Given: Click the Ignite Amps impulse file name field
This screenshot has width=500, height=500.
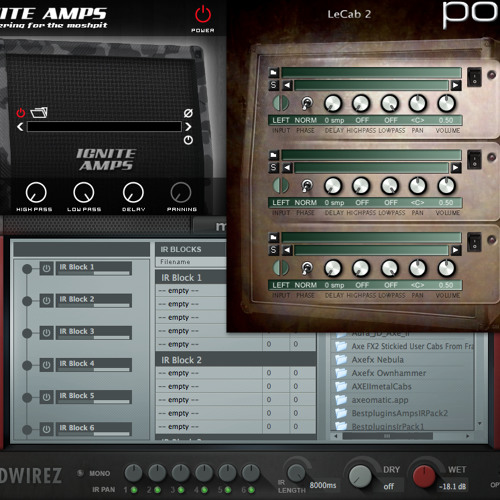Looking at the screenshot, I should pyautogui.click(x=104, y=127).
